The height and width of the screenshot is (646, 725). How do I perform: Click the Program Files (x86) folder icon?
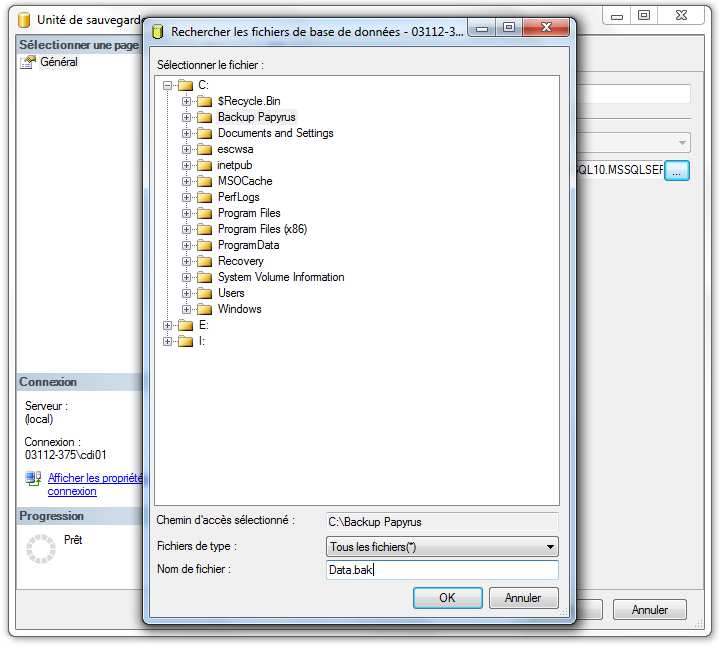click(x=204, y=229)
